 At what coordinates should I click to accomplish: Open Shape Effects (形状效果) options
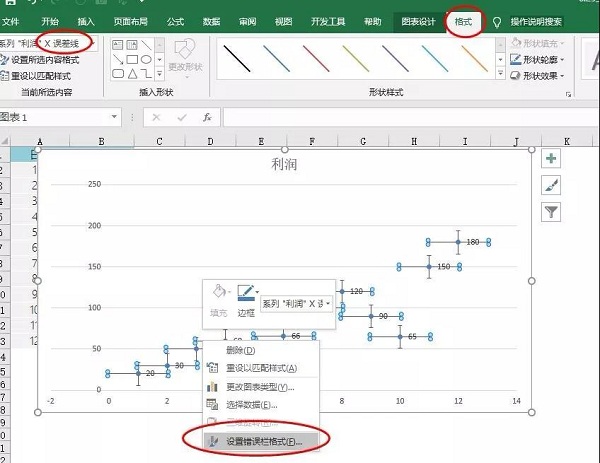pyautogui.click(x=537, y=76)
